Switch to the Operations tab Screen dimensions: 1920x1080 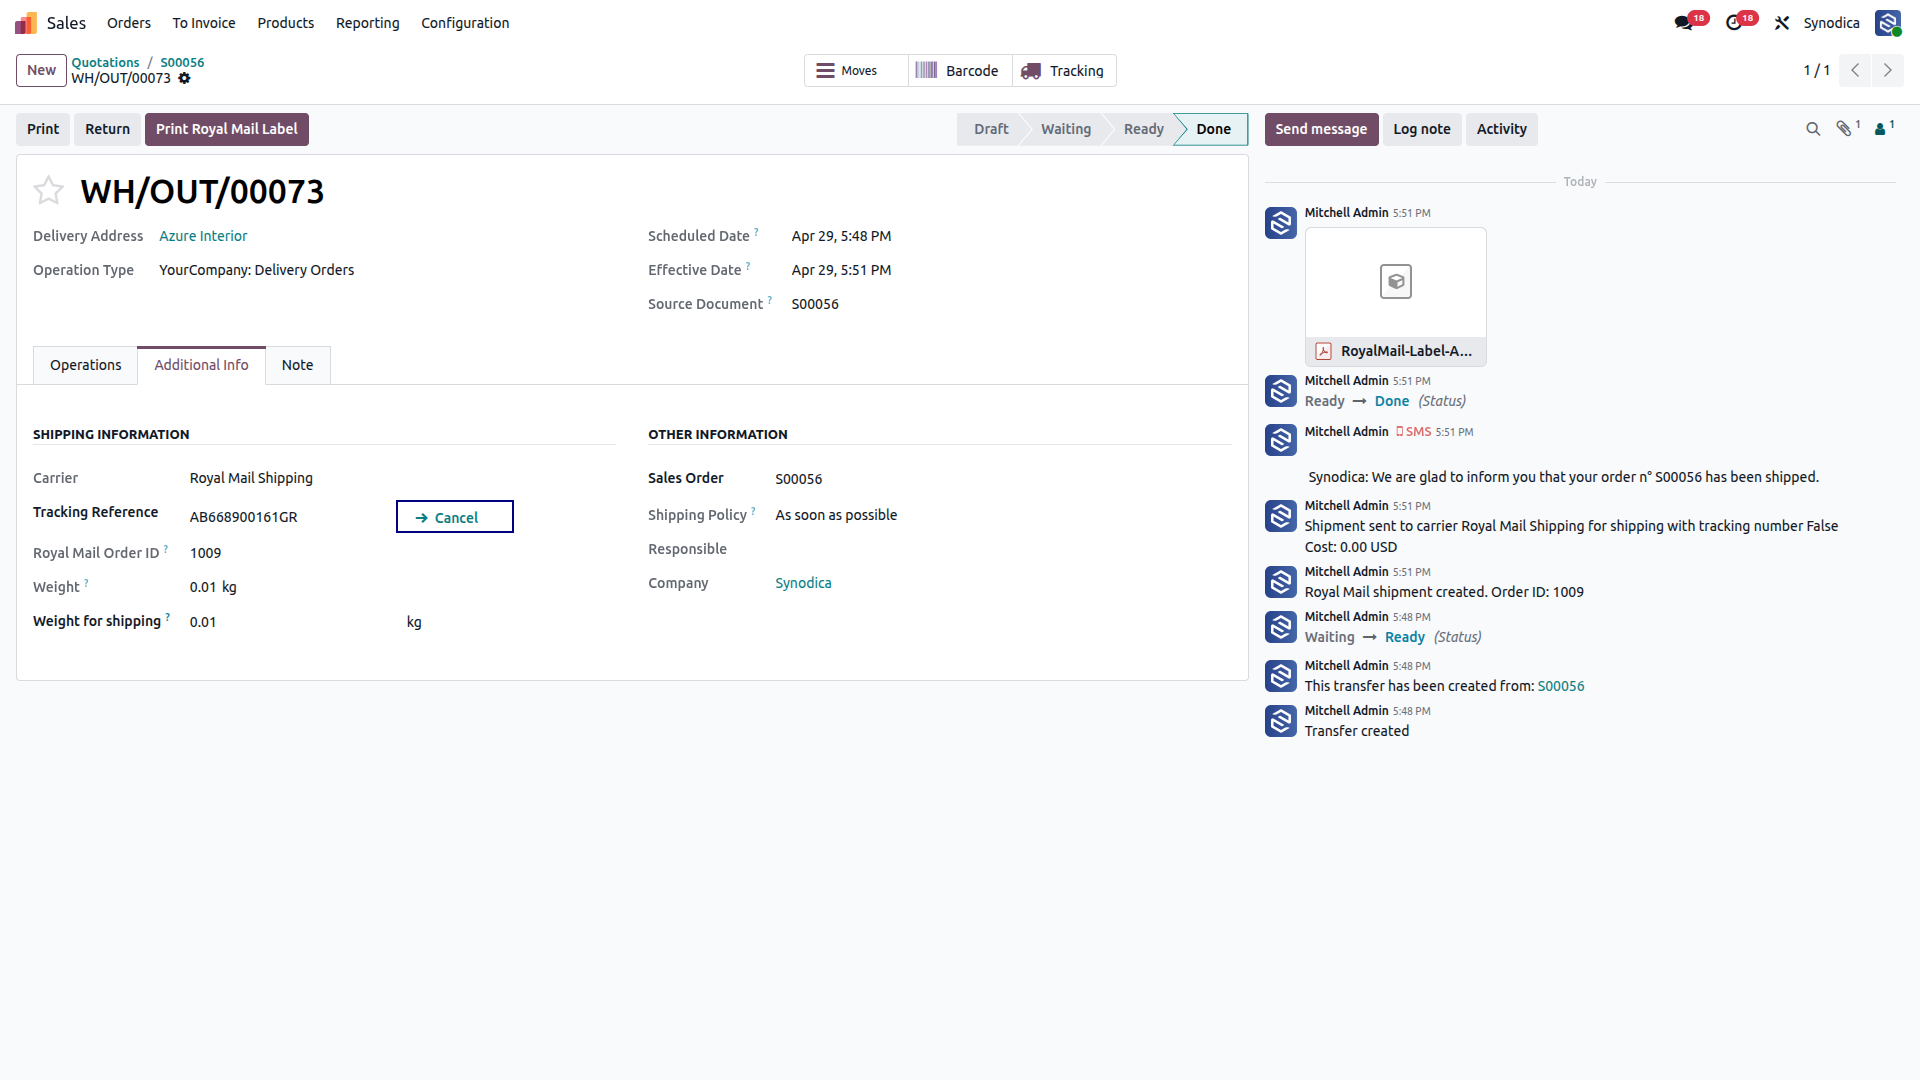pos(86,365)
